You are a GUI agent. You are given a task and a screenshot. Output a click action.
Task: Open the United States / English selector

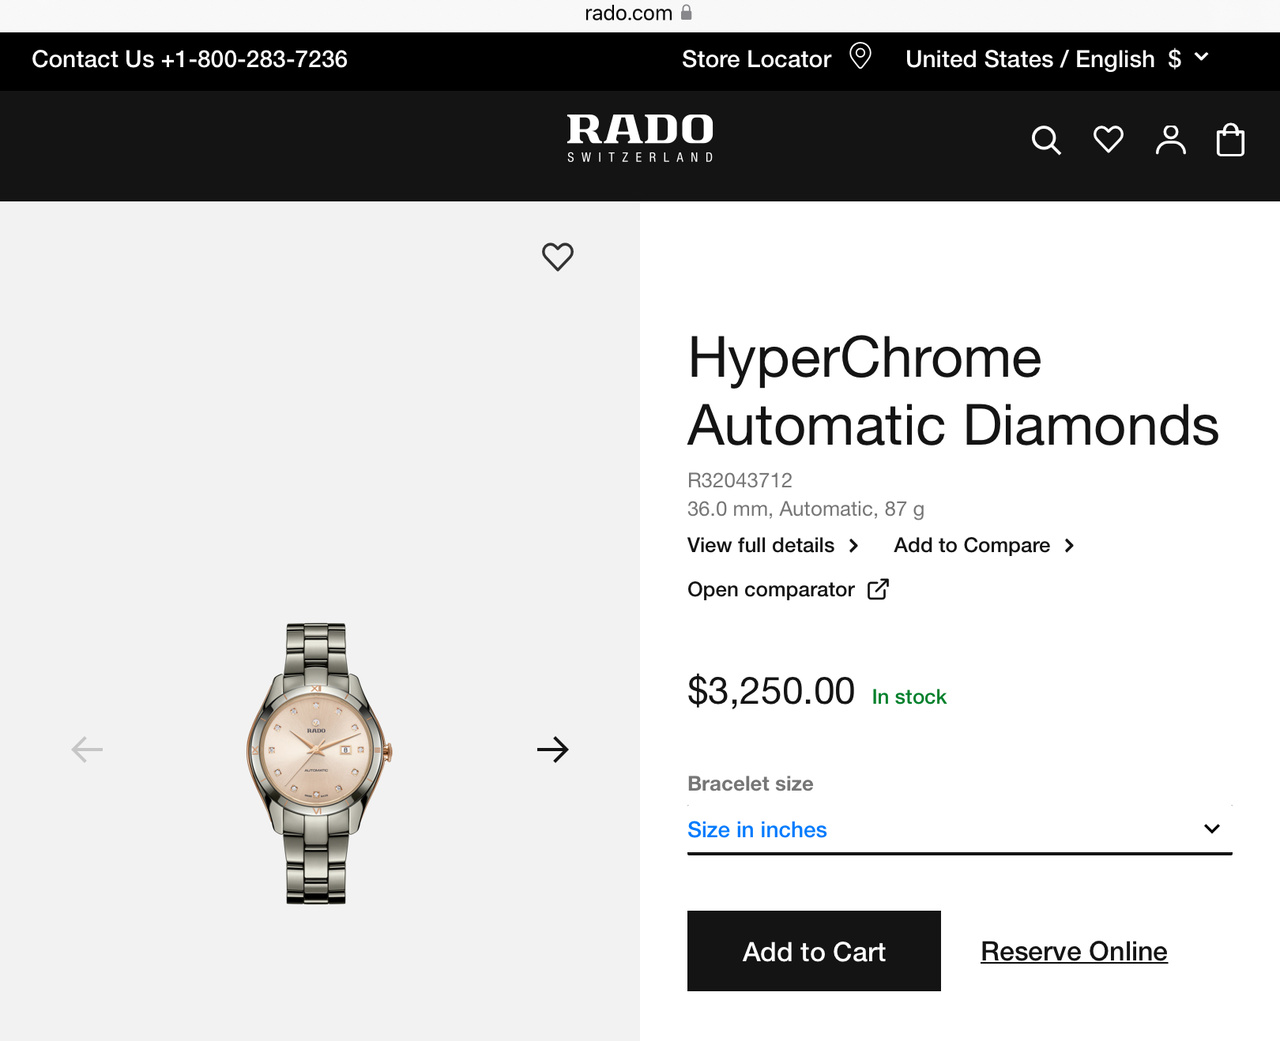point(1057,59)
